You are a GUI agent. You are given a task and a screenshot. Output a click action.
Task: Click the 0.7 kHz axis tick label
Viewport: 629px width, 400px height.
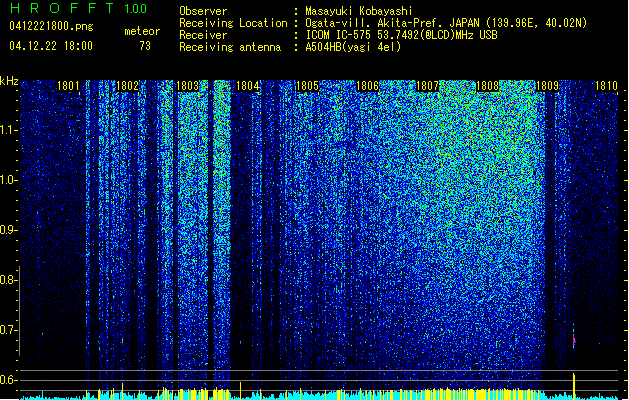pyautogui.click(x=8, y=330)
